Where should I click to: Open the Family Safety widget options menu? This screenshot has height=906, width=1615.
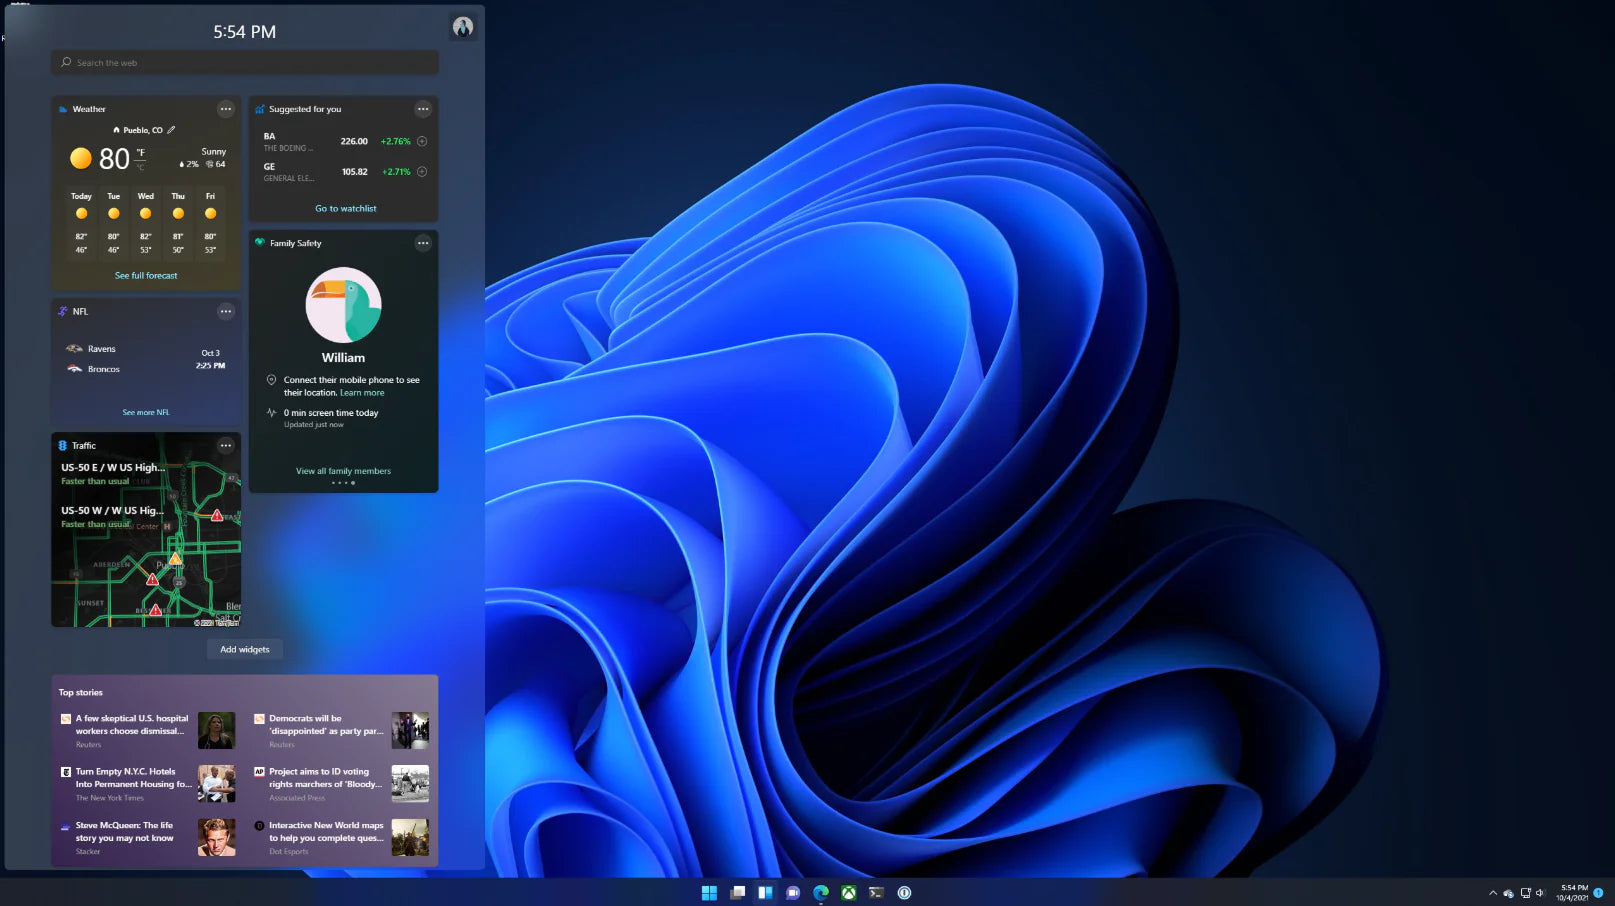click(x=423, y=243)
